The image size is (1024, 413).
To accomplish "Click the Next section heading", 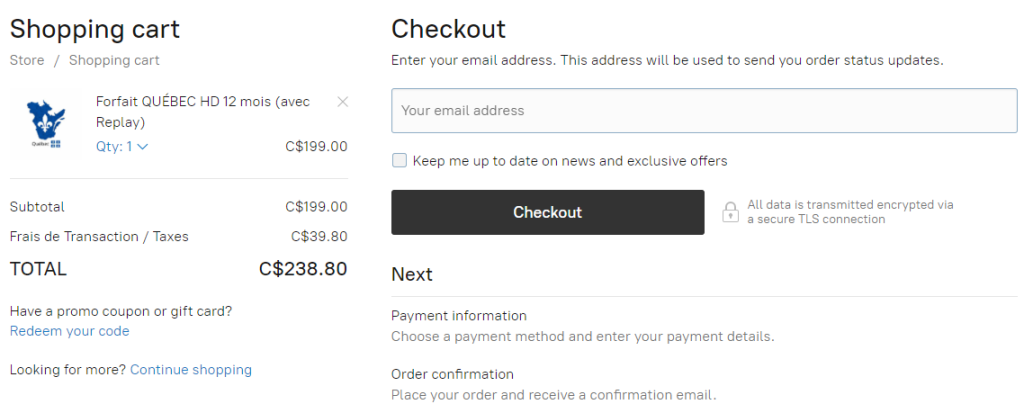I will tap(412, 274).
